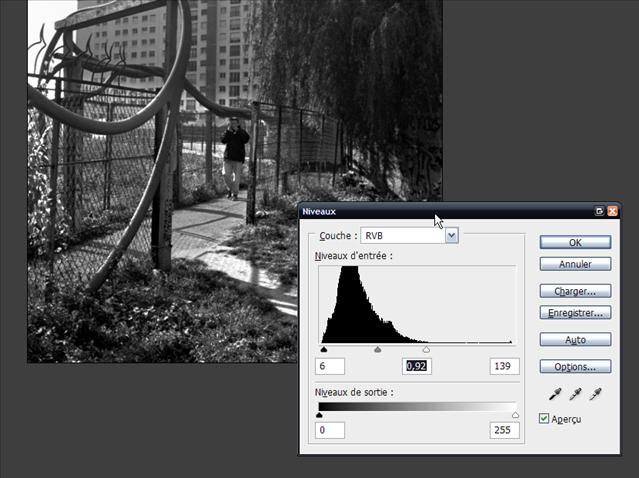Grab the gray midtone input slider

[x=378, y=350]
